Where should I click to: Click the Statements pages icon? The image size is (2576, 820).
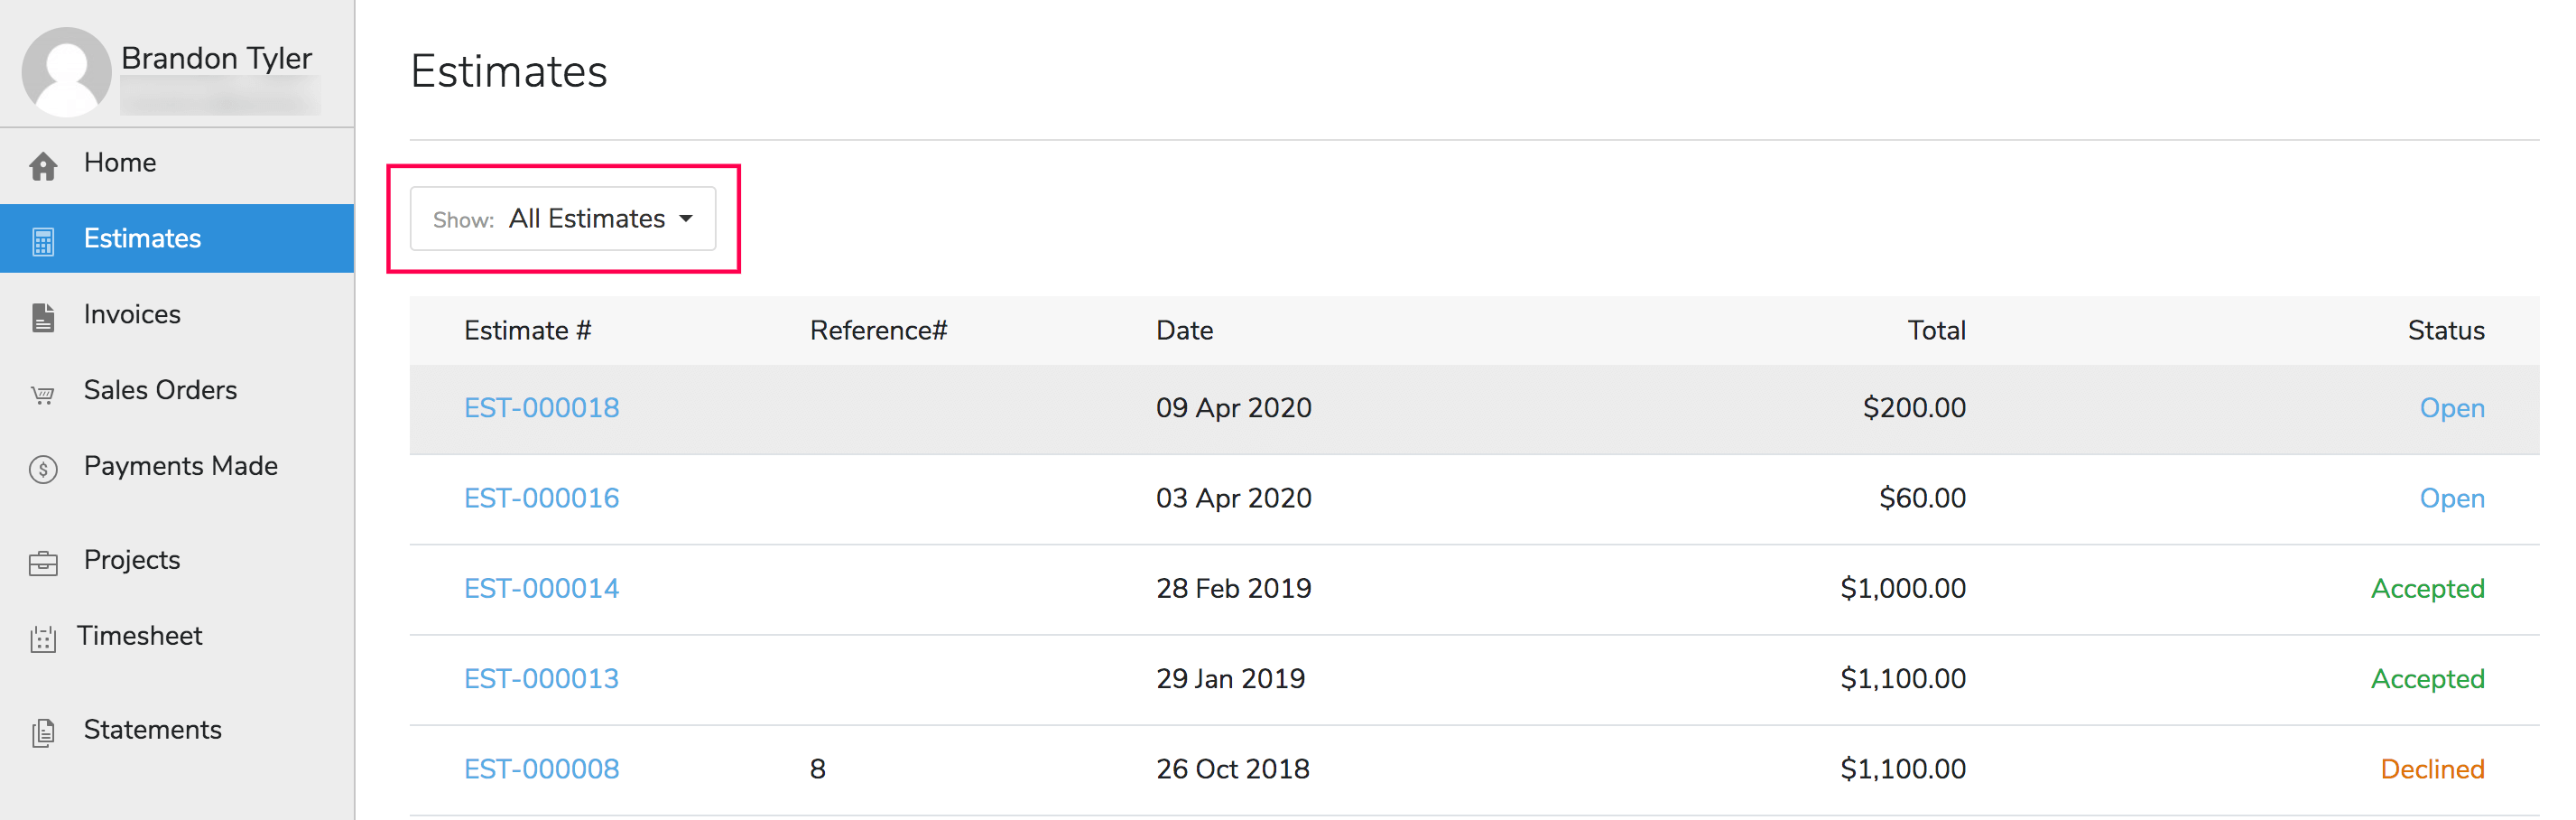pyautogui.click(x=43, y=733)
